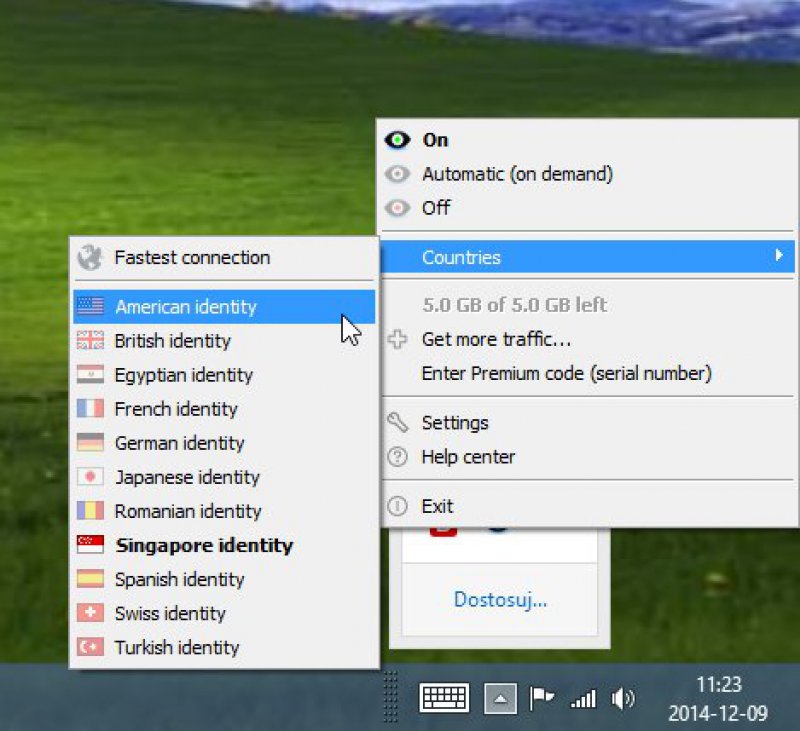The width and height of the screenshot is (800, 731).
Task: Choose Fastest connection
Action: [224, 258]
